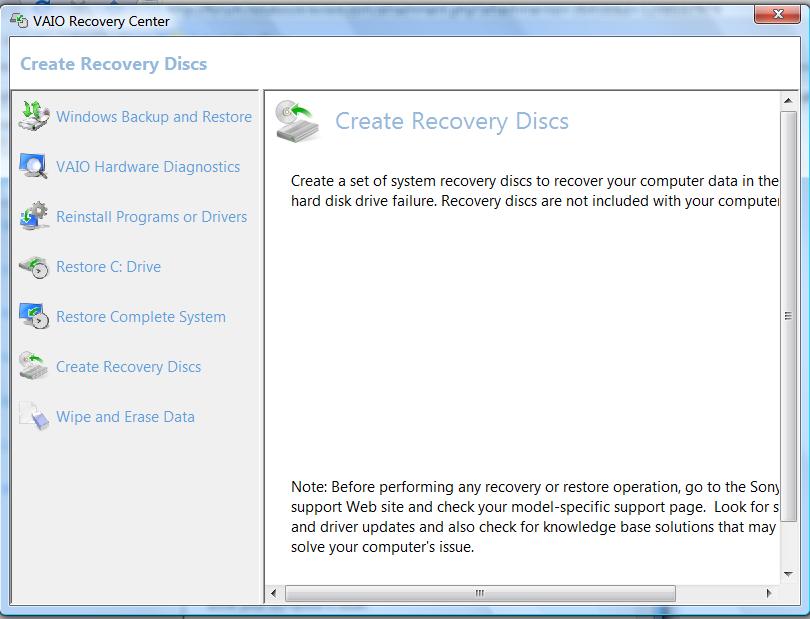810x619 pixels.
Task: Click the VAIO Recovery Center title bar icon
Action: [19, 21]
